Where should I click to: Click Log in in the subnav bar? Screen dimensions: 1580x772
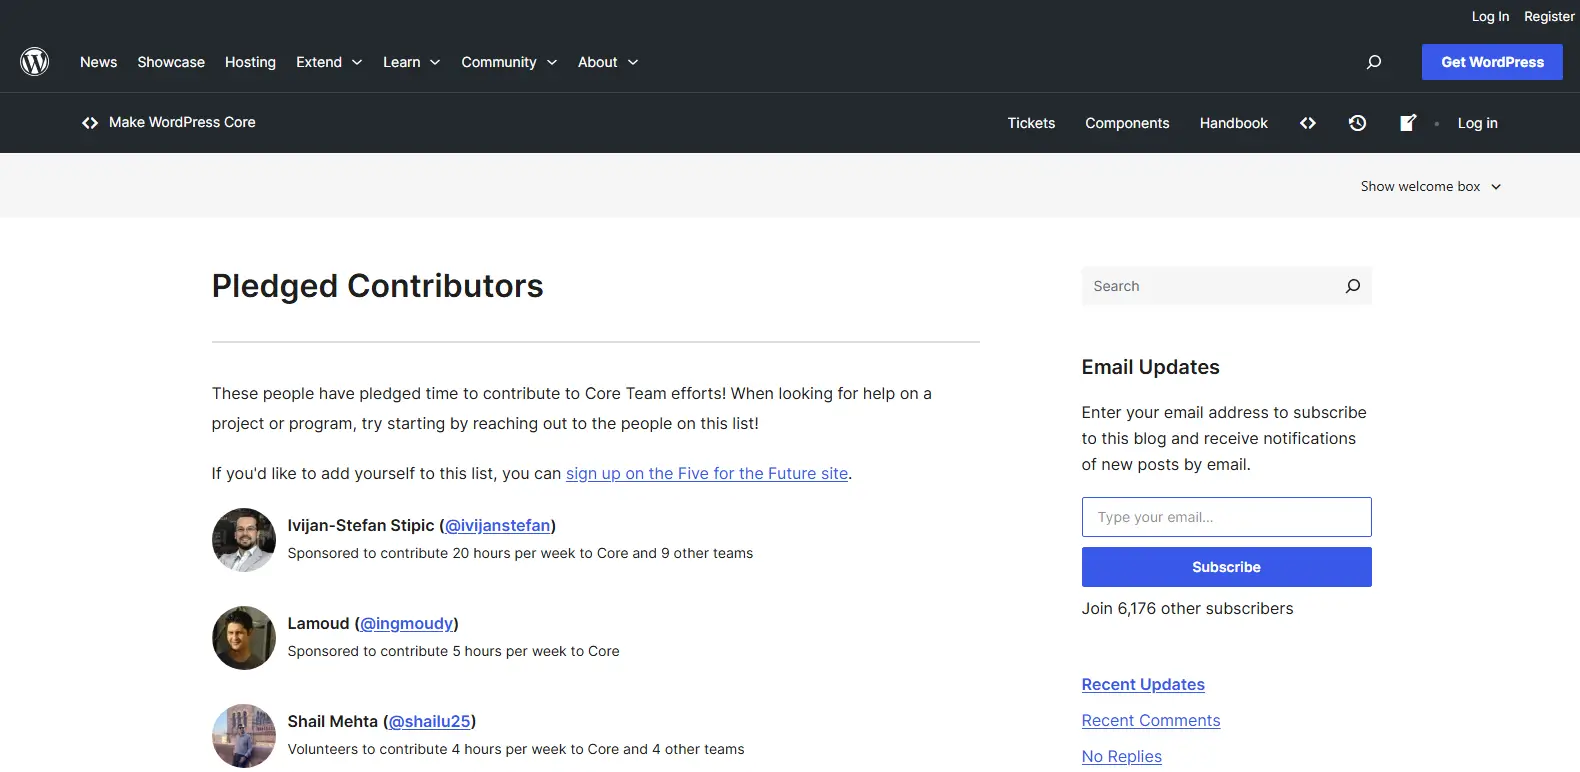(1477, 123)
